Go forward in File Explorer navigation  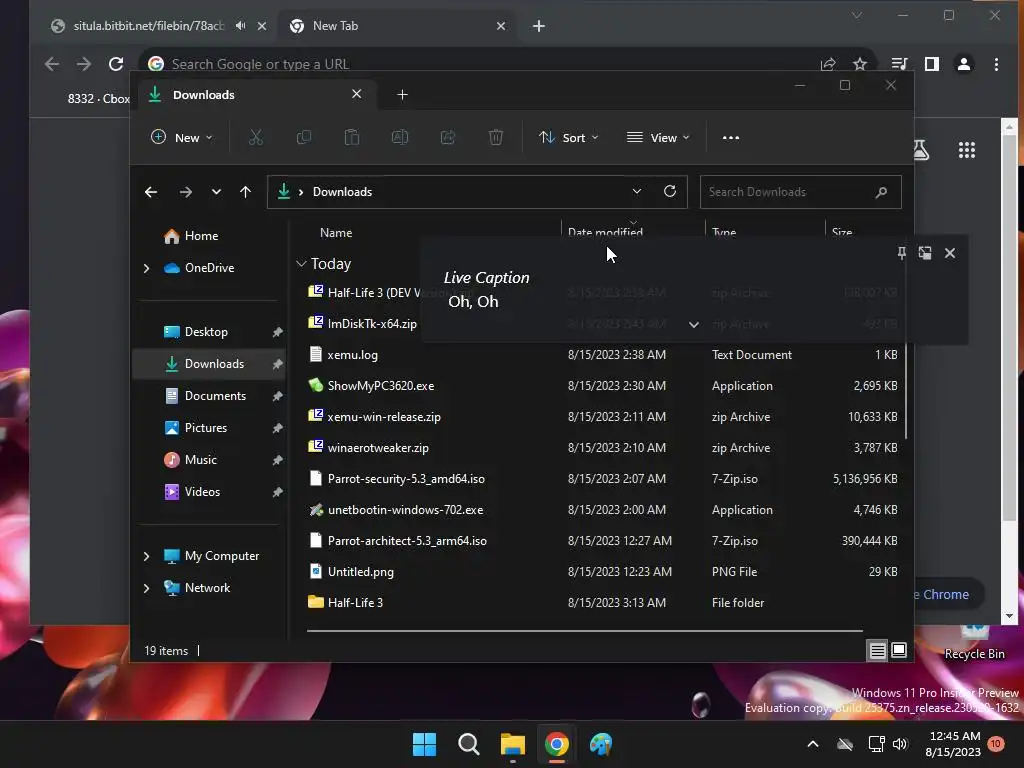point(185,192)
